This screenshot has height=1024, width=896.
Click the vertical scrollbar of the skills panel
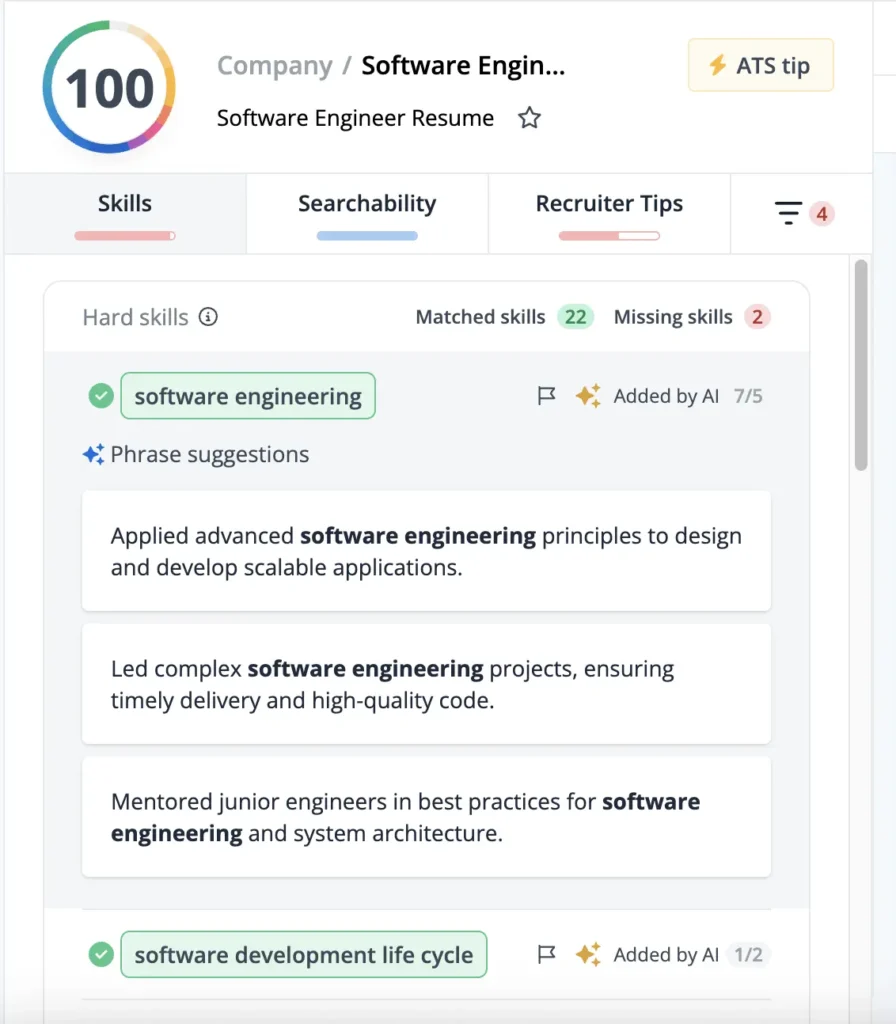pos(862,365)
